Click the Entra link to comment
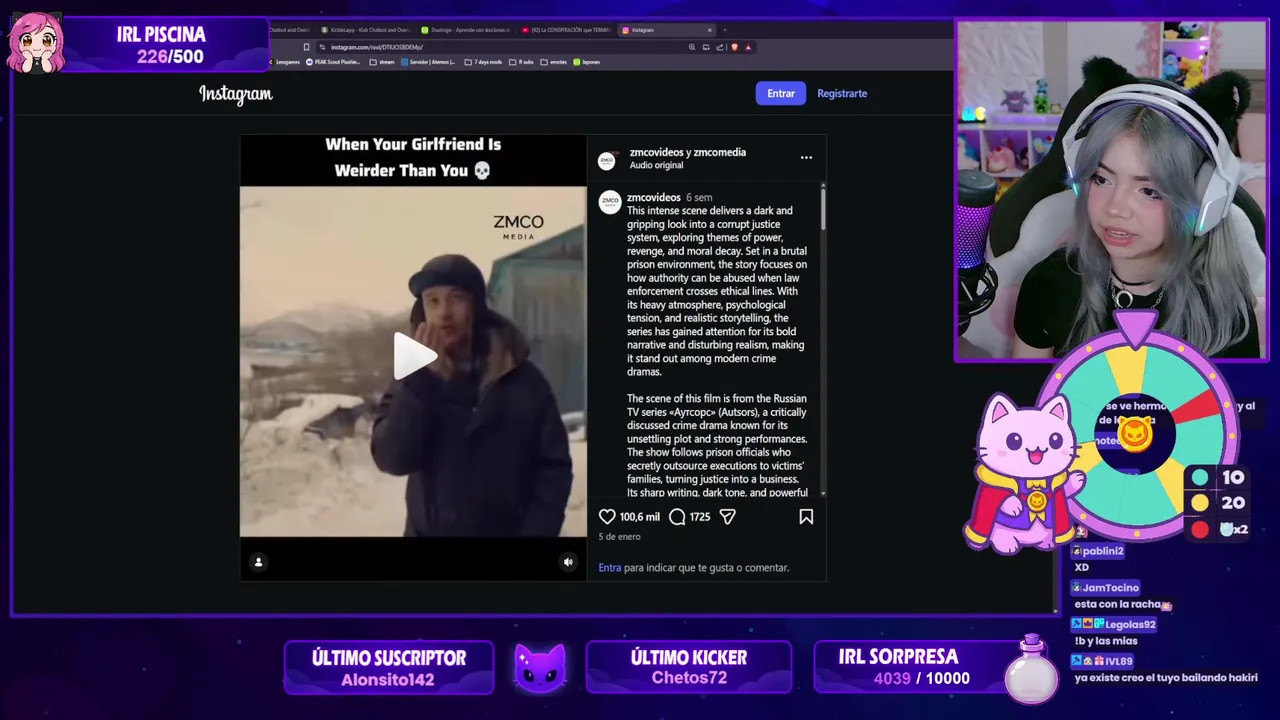 [x=610, y=567]
